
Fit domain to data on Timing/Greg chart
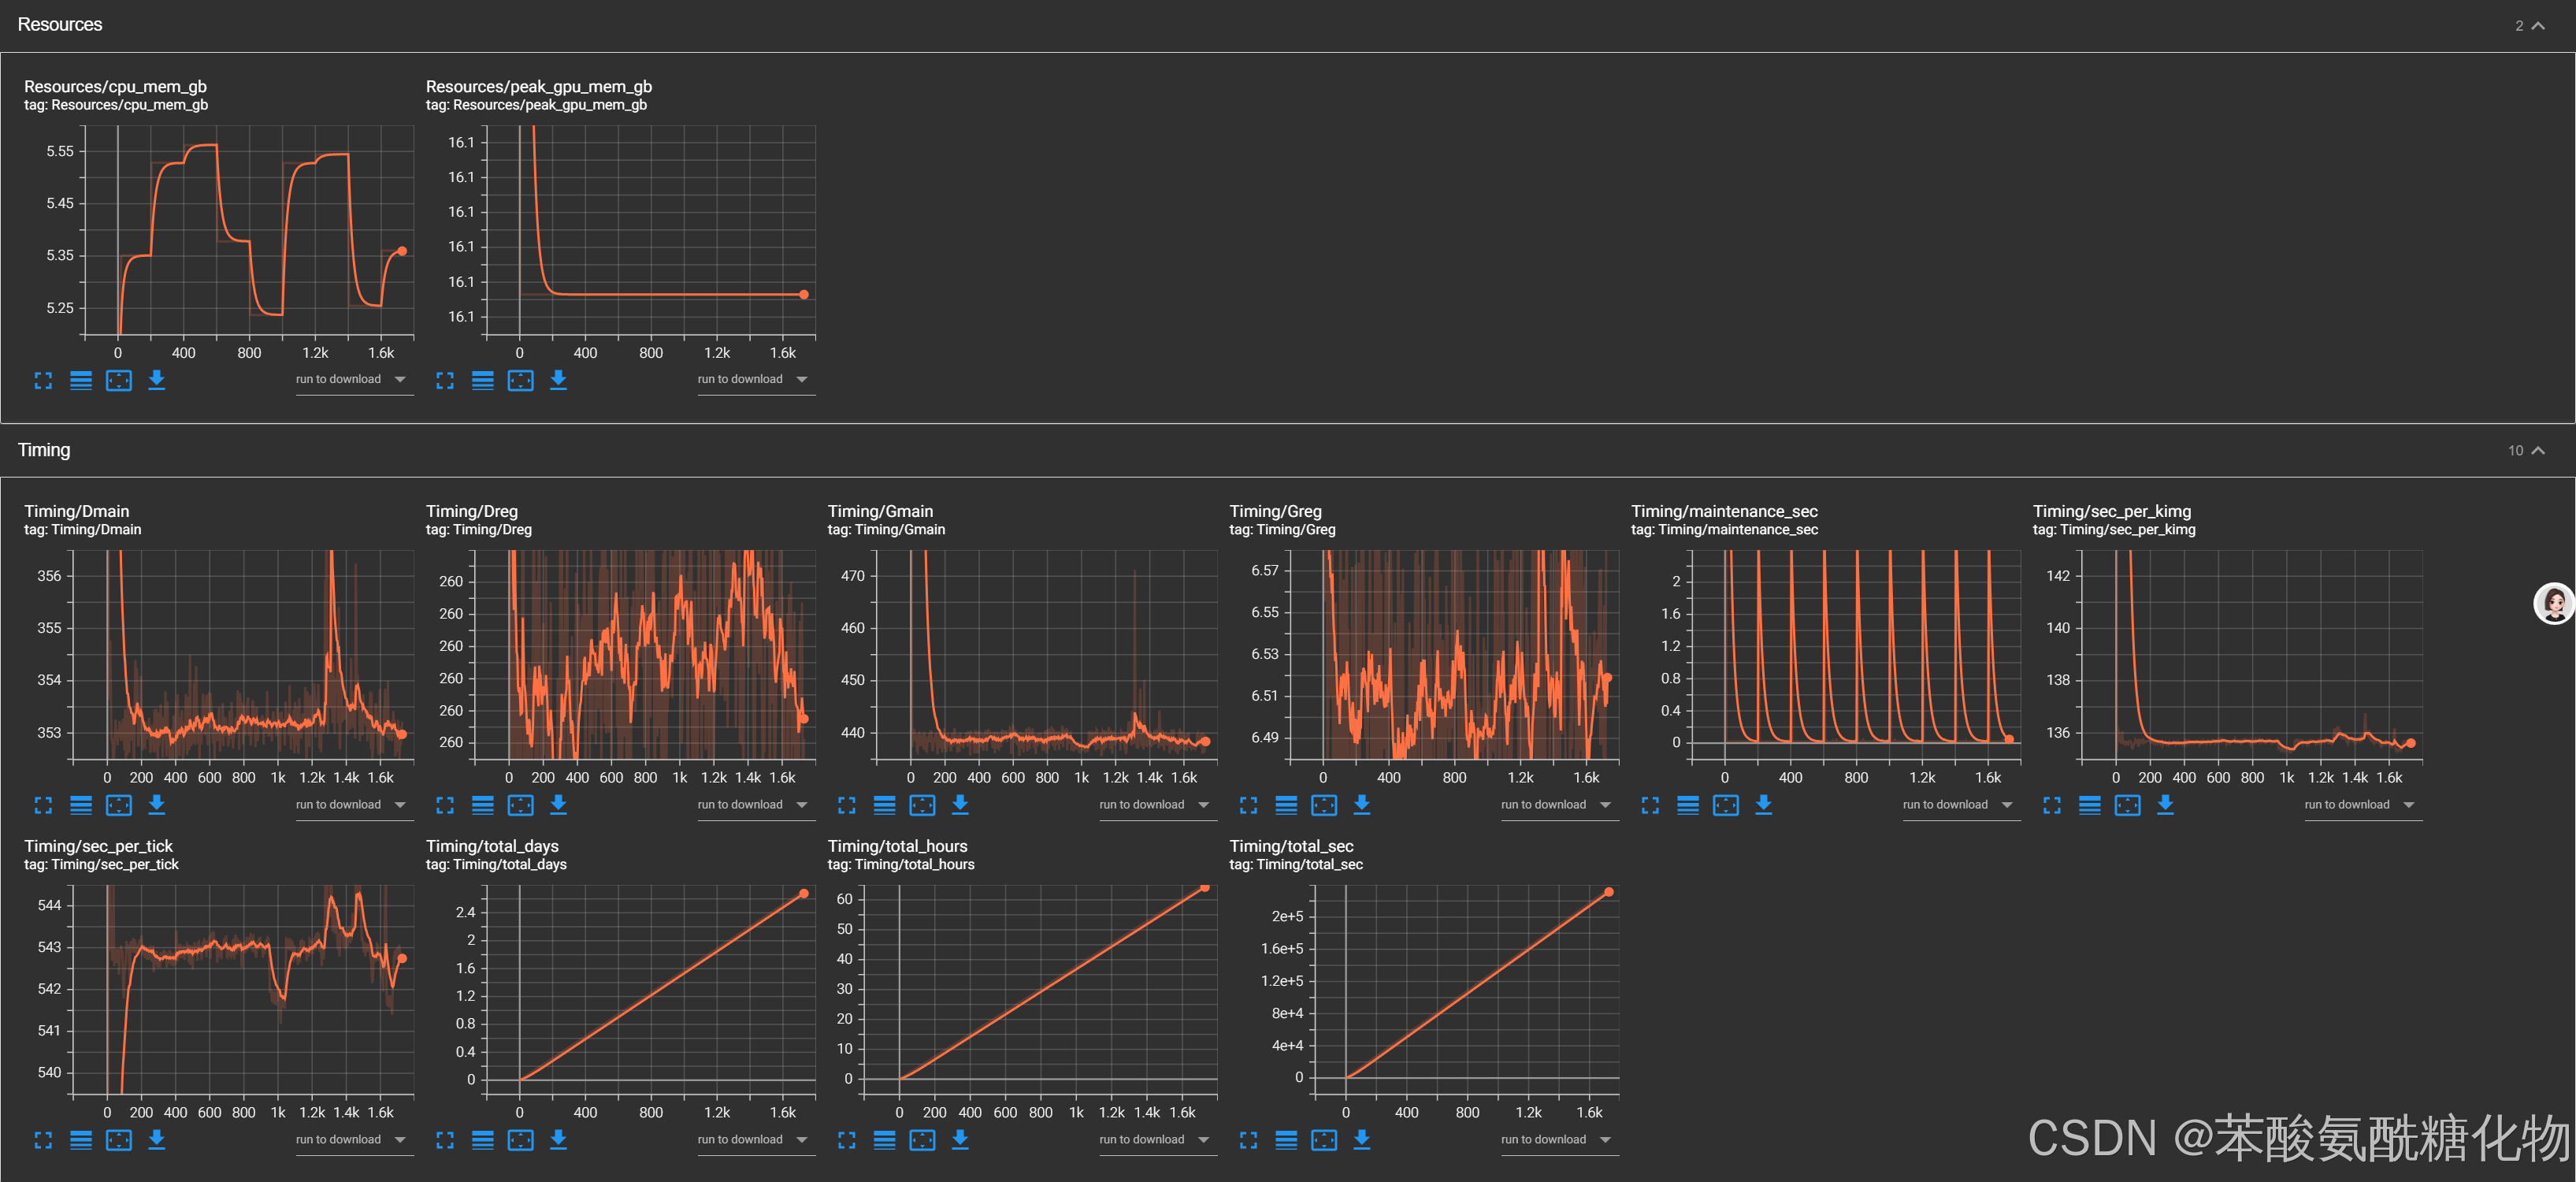[x=1324, y=805]
